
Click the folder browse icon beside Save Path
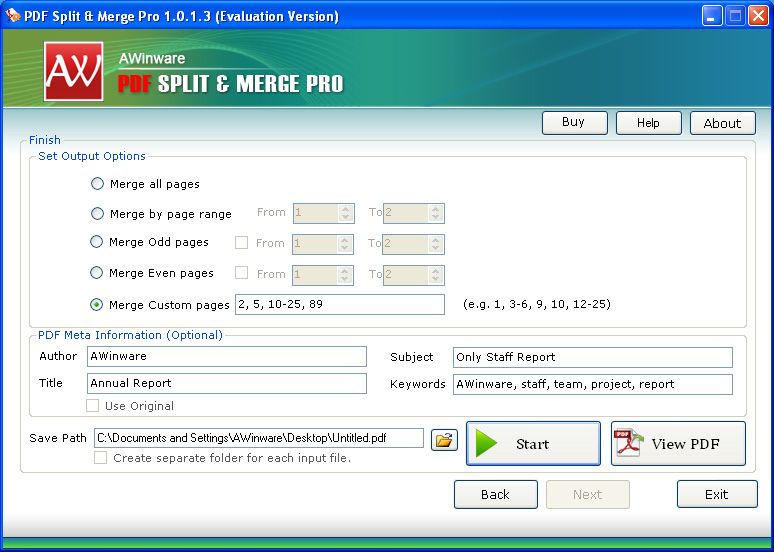(443, 439)
